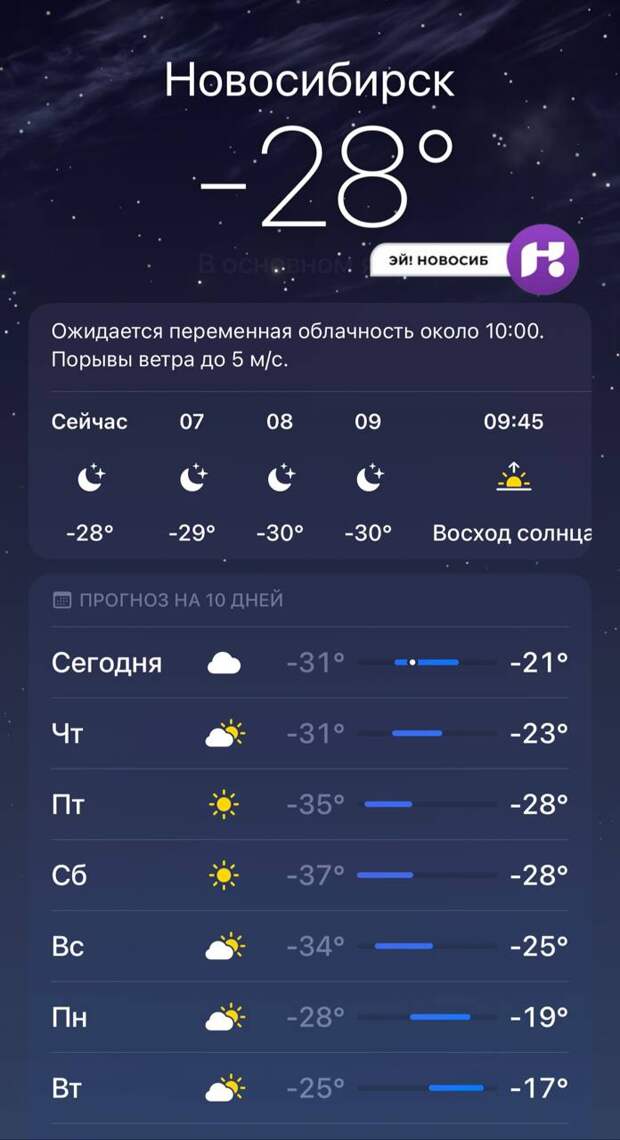This screenshot has width=620, height=1140.
Task: Tap the partly cloudy icon for Чт
Action: tap(224, 734)
